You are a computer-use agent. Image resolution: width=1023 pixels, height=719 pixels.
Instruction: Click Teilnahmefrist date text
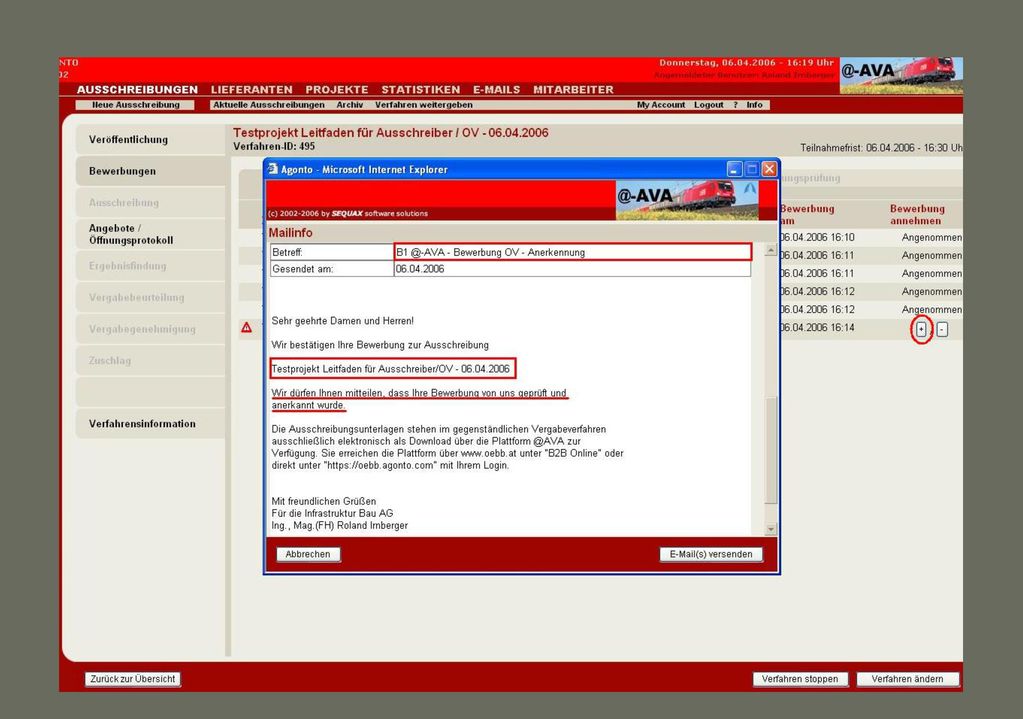tap(881, 148)
